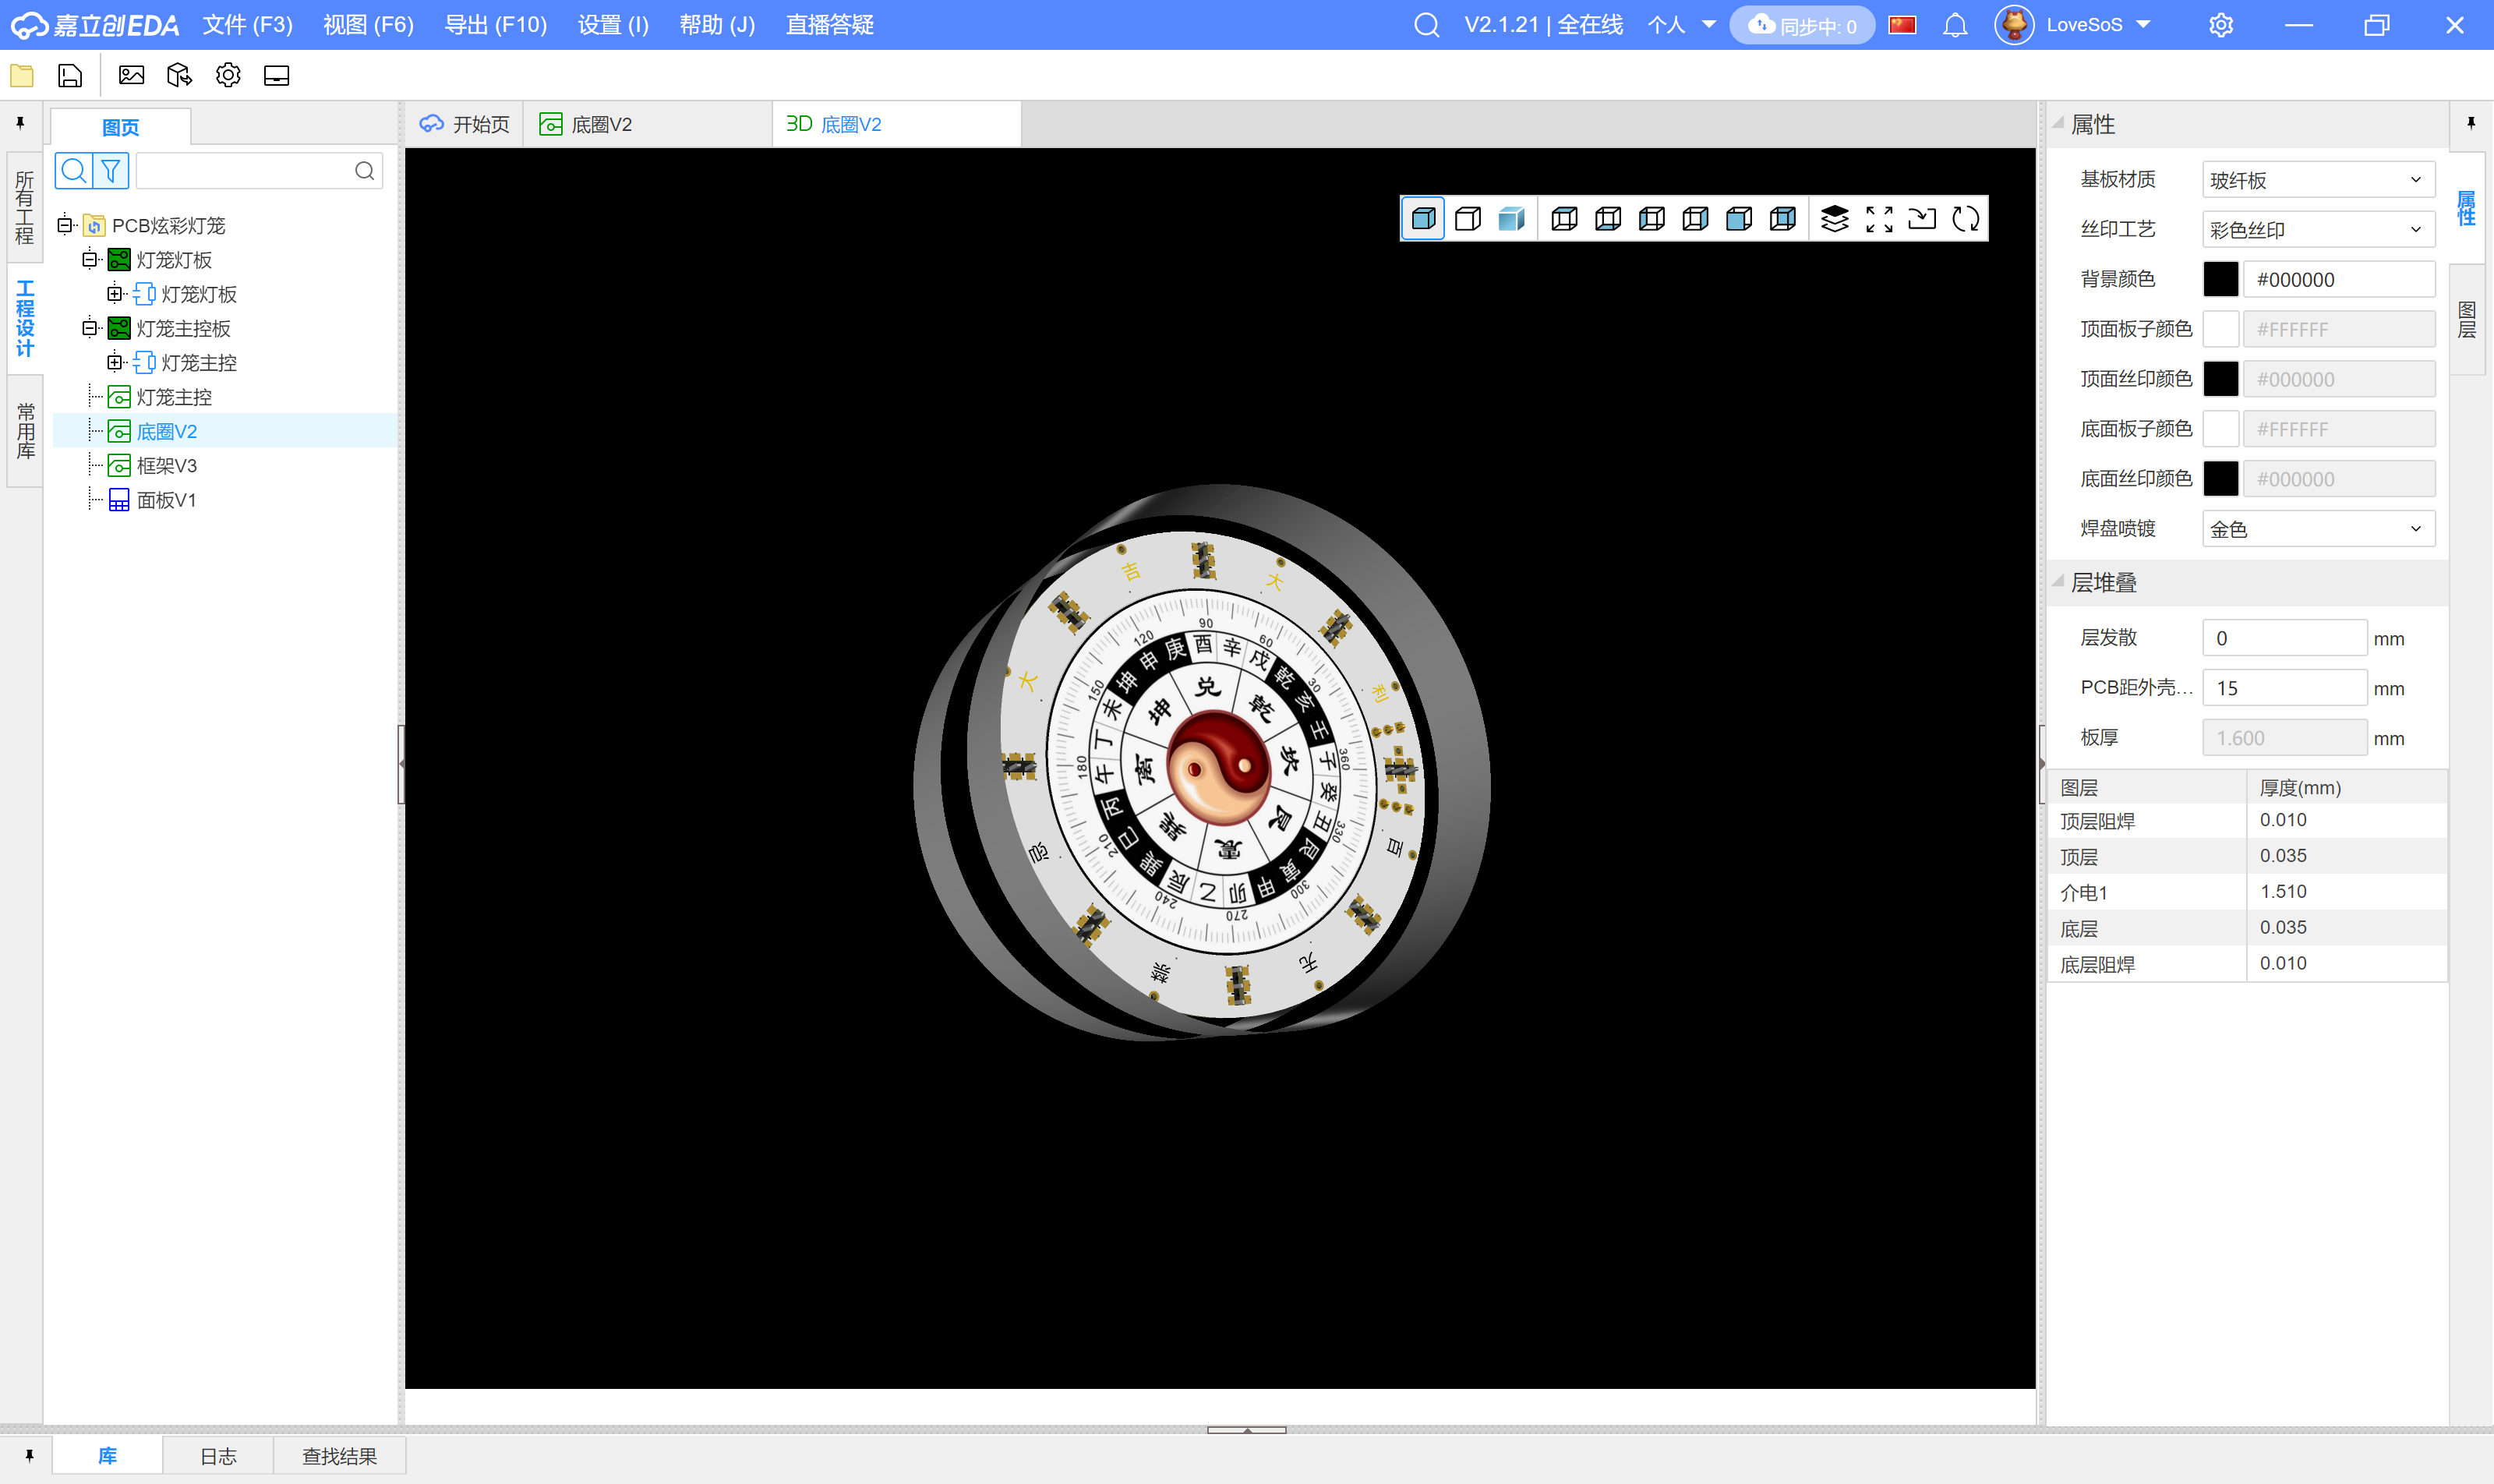Click the export image icon in toolbar

131,75
